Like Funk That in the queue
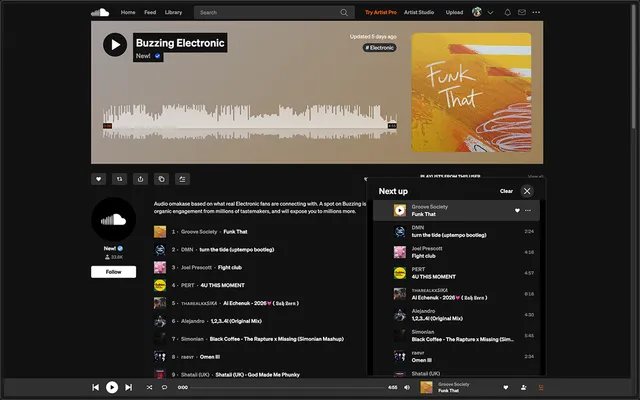 (517, 211)
